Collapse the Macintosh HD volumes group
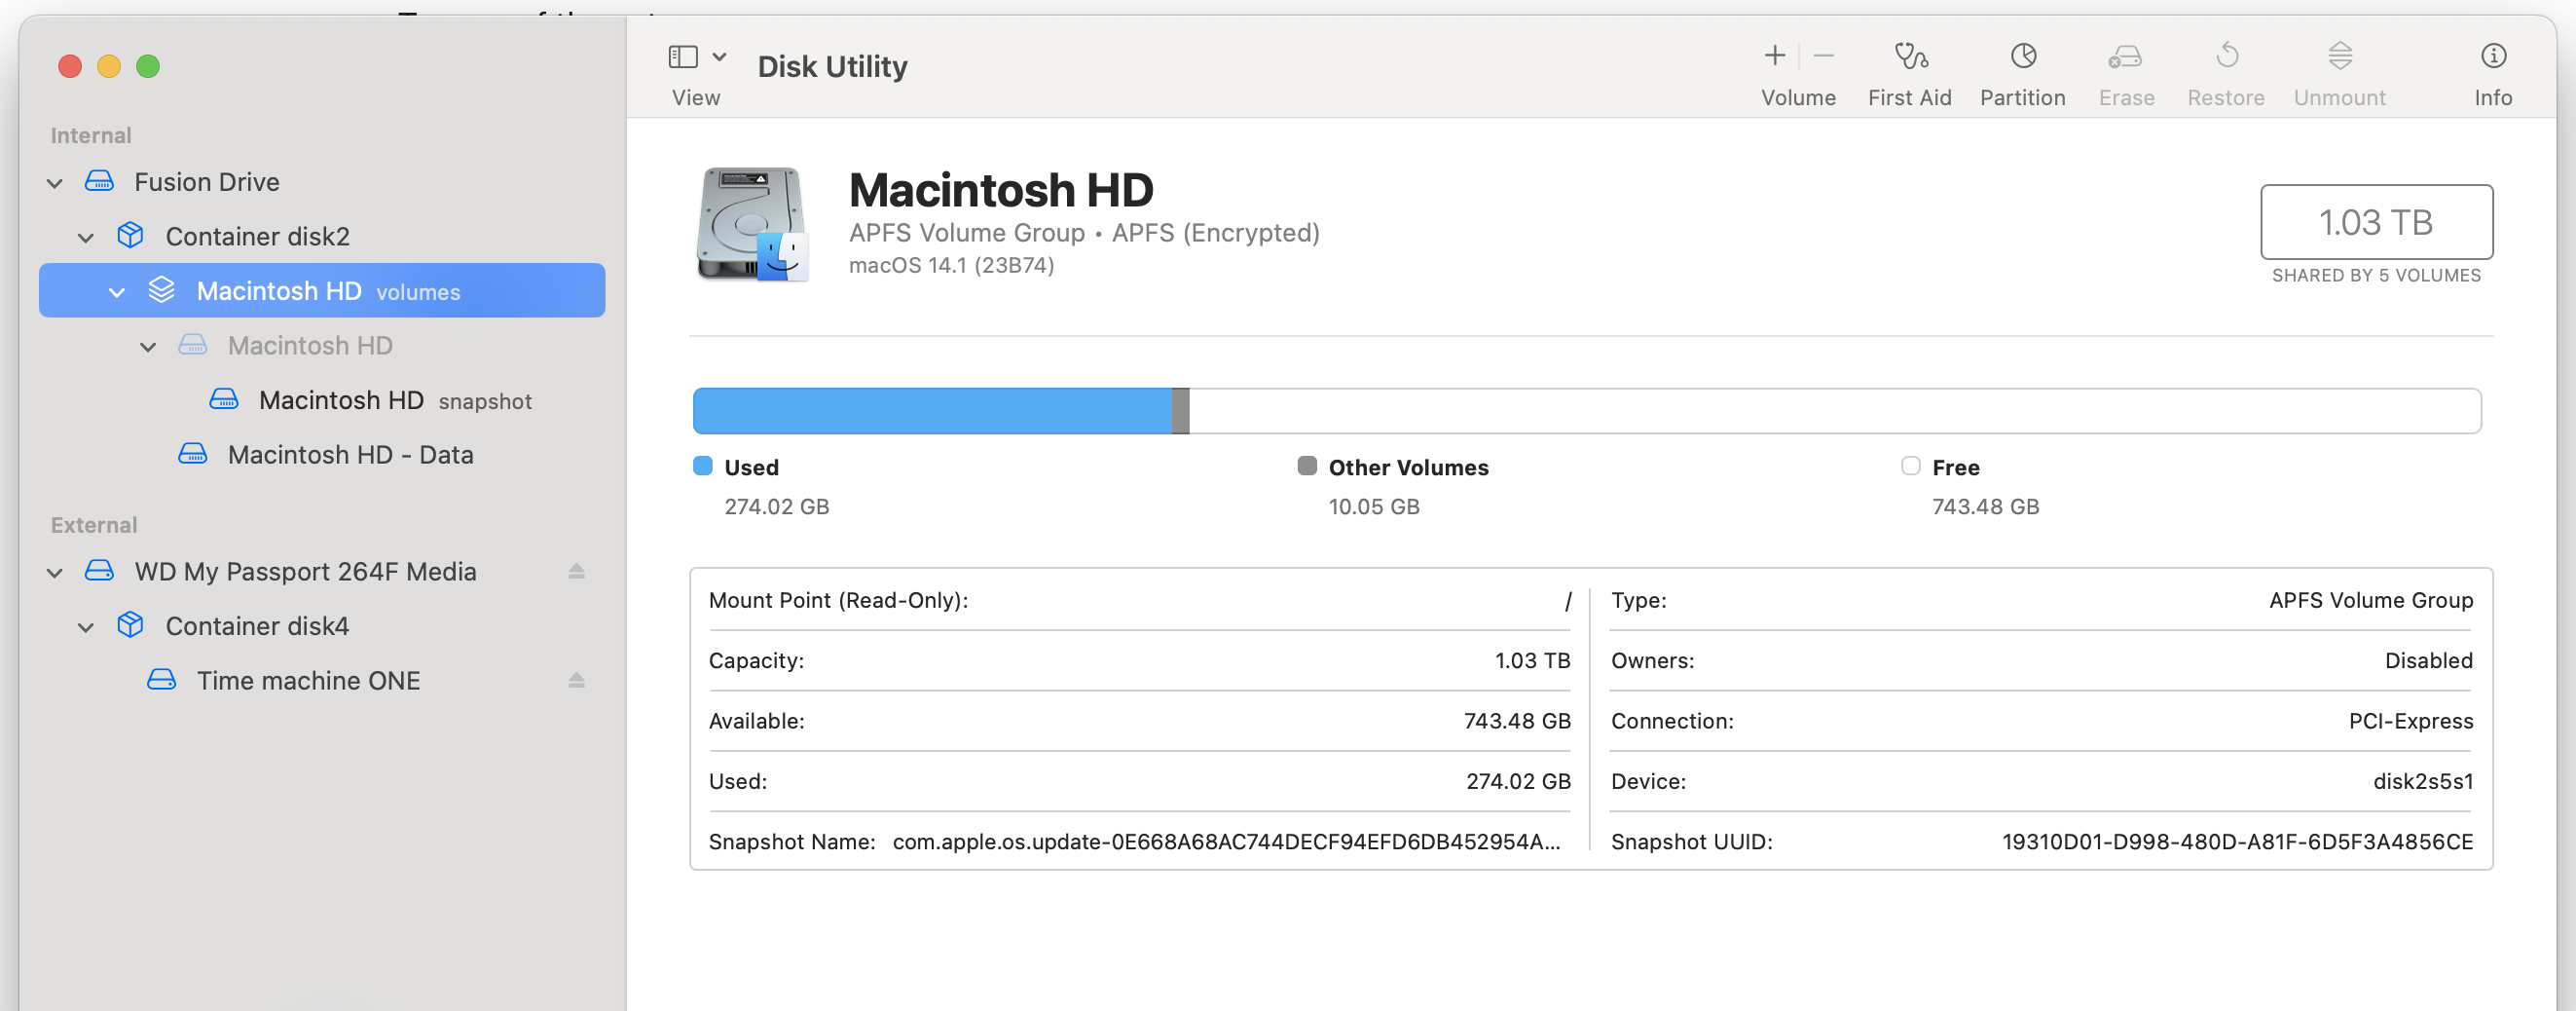Viewport: 2576px width, 1011px height. pos(117,292)
